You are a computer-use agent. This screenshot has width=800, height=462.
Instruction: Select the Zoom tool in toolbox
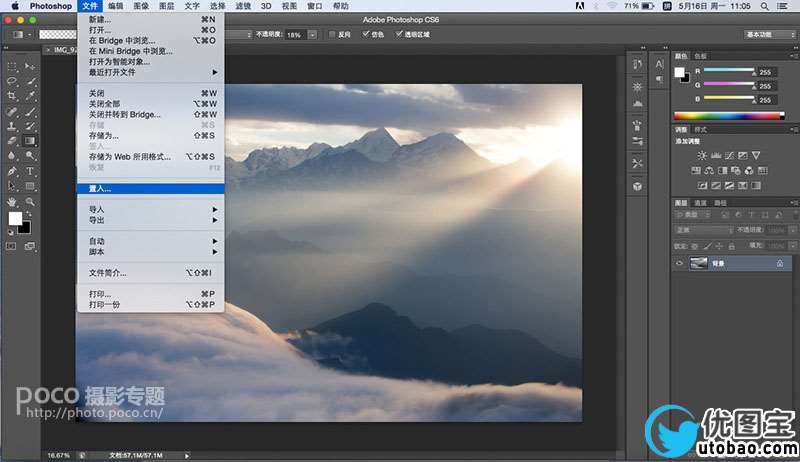coord(30,202)
